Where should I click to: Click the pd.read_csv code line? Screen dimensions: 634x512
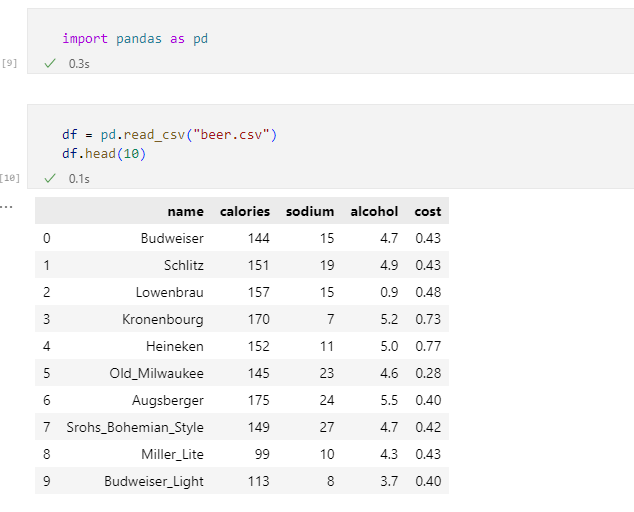point(169,134)
